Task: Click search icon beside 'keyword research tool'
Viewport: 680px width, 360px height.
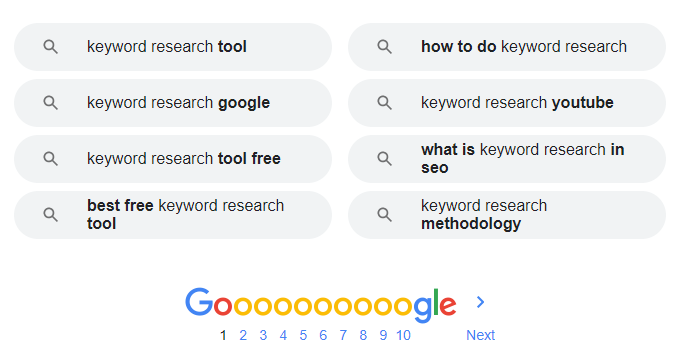Action: (x=51, y=47)
